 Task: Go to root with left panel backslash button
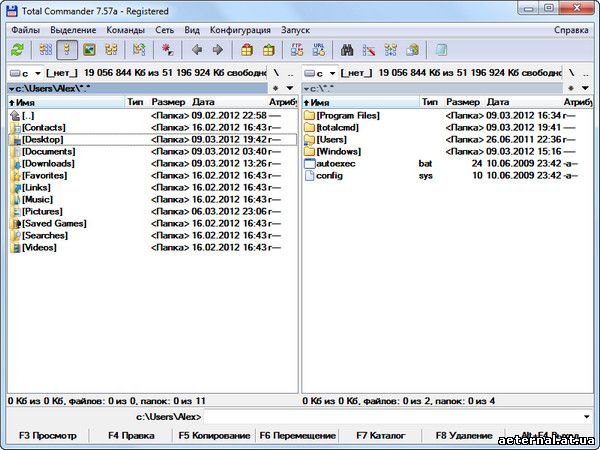(276, 73)
